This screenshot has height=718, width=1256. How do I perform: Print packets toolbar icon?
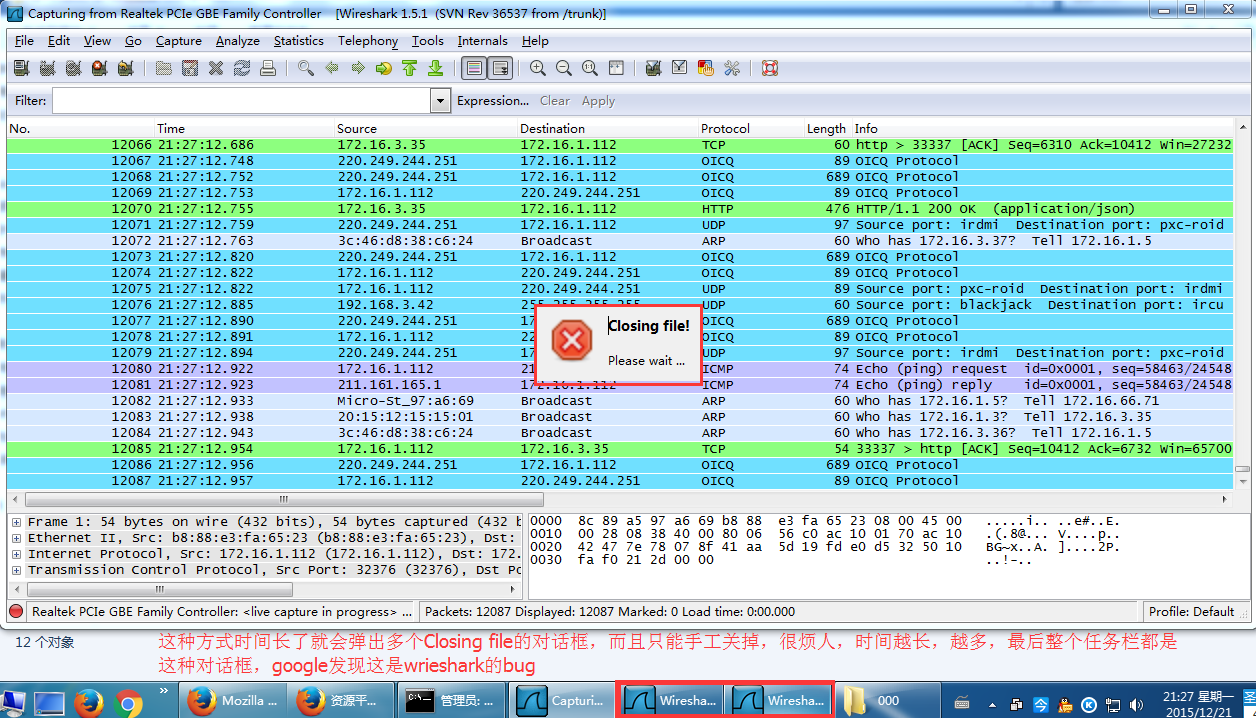tap(268, 68)
